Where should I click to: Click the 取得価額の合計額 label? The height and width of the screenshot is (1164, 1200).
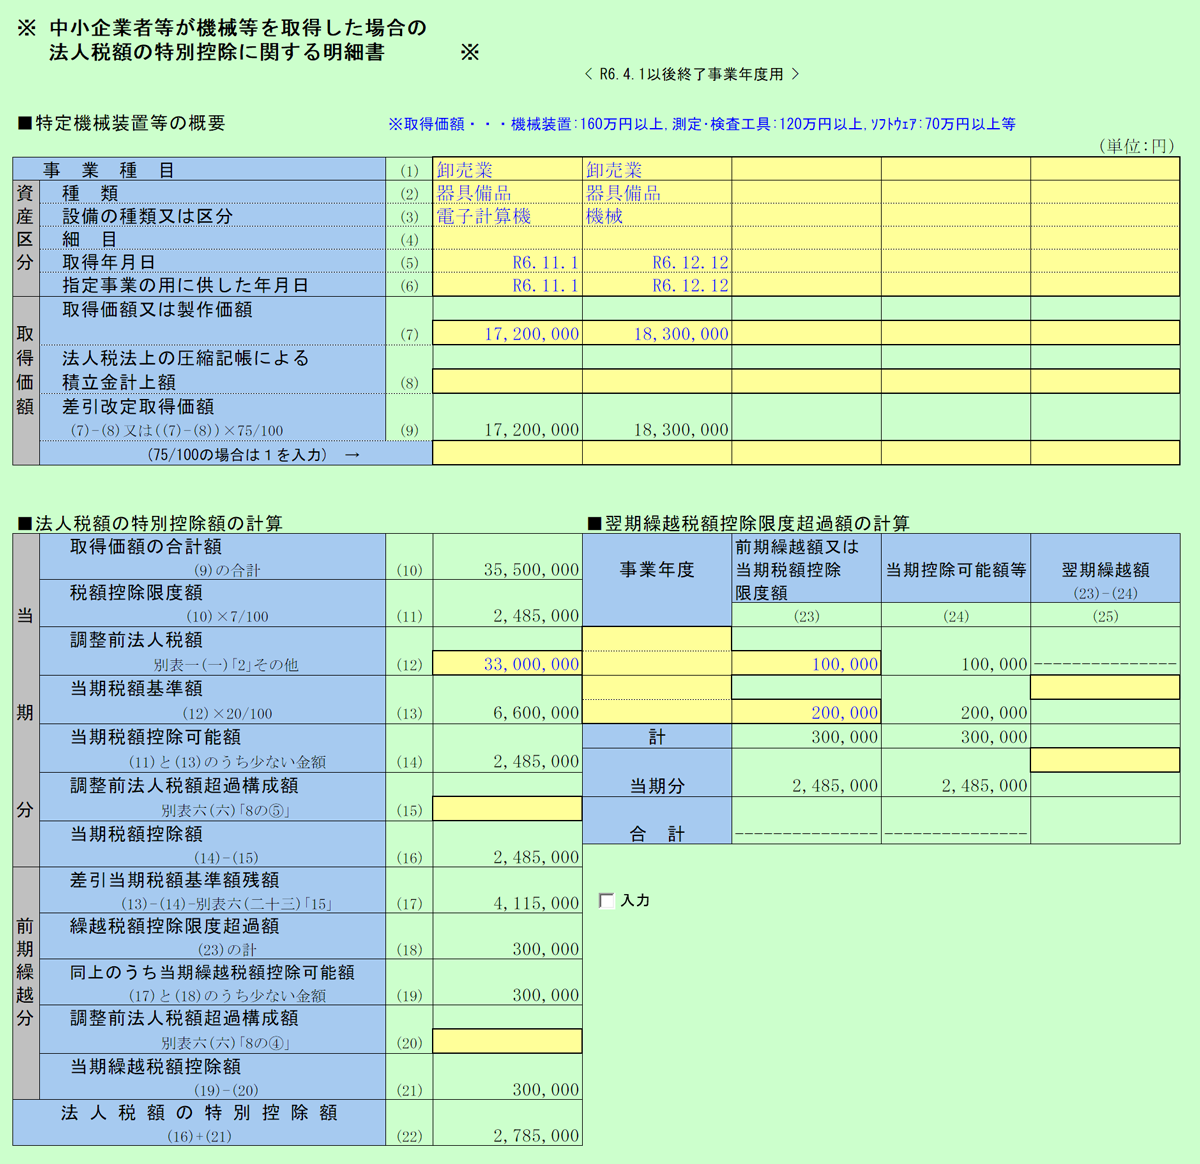(x=146, y=547)
